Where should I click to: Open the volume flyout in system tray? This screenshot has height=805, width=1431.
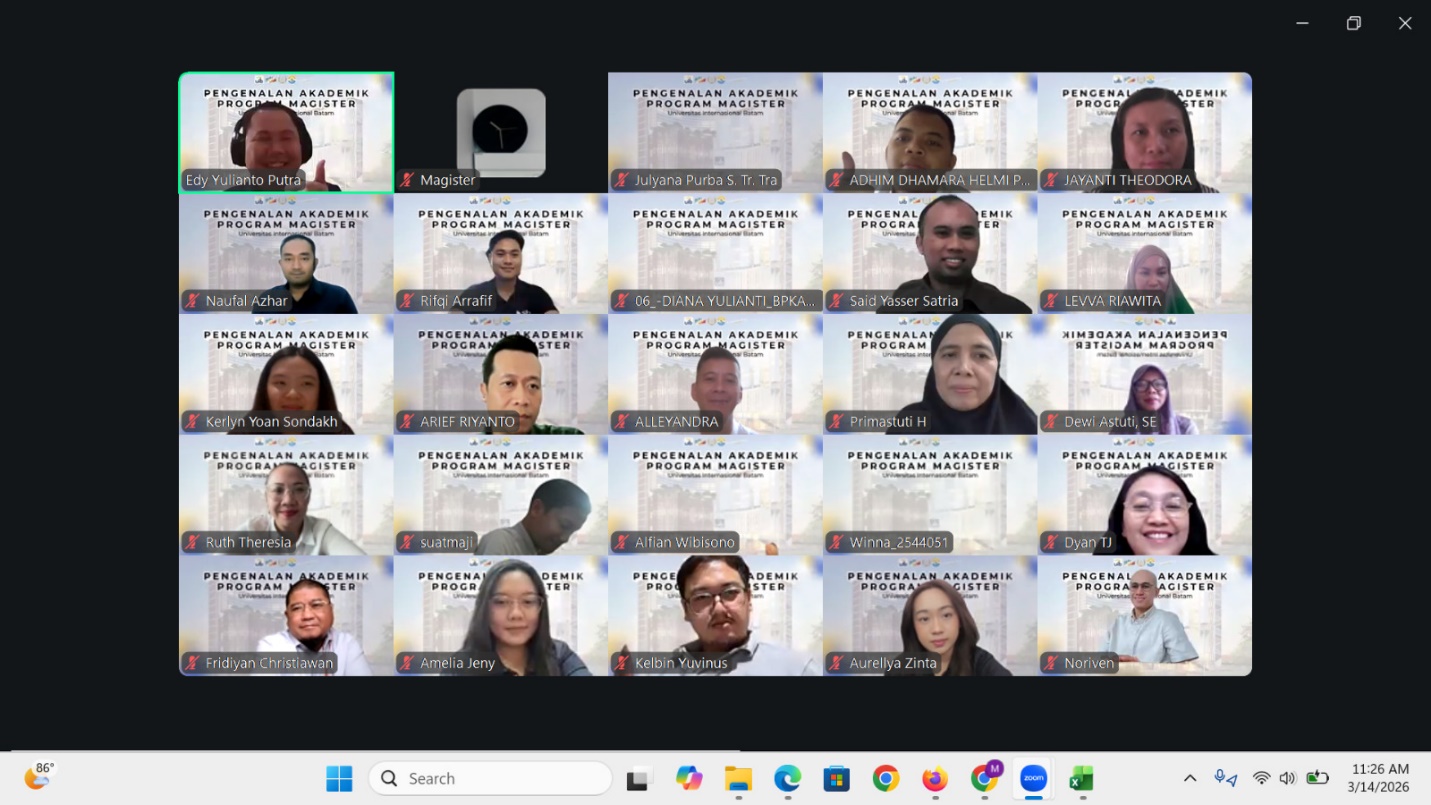click(x=1287, y=778)
